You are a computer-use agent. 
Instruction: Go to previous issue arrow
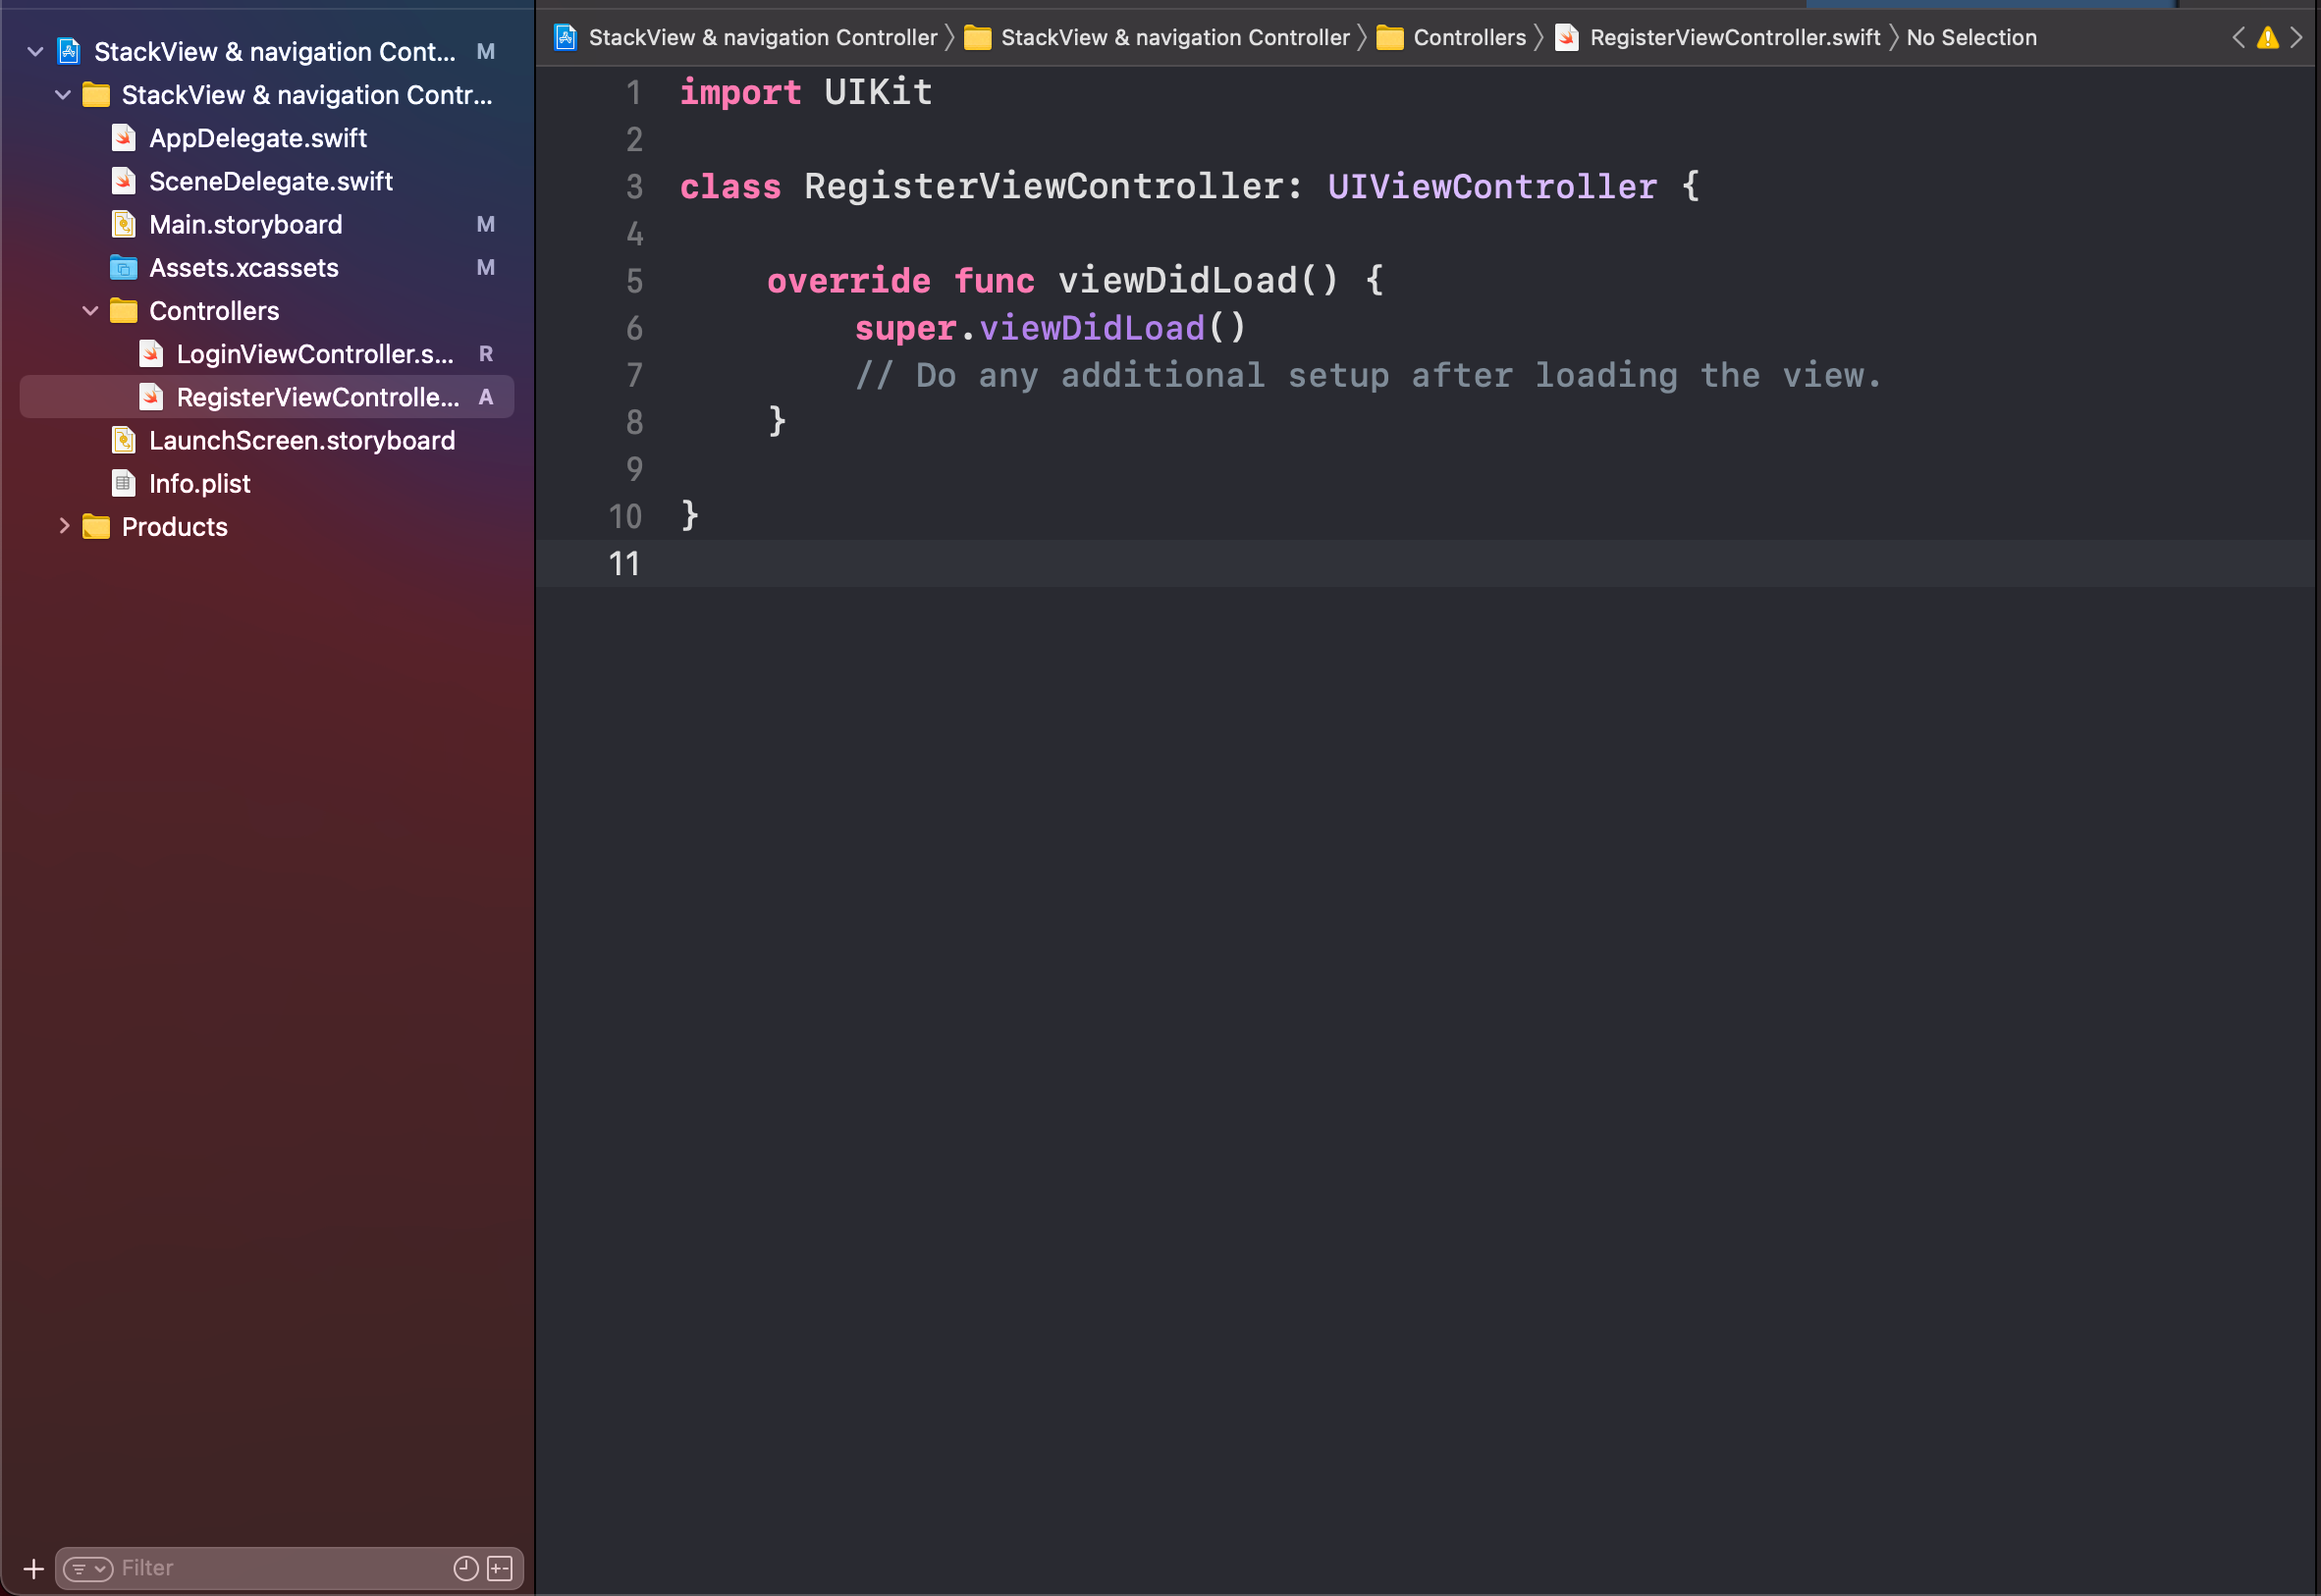pyautogui.click(x=2238, y=37)
